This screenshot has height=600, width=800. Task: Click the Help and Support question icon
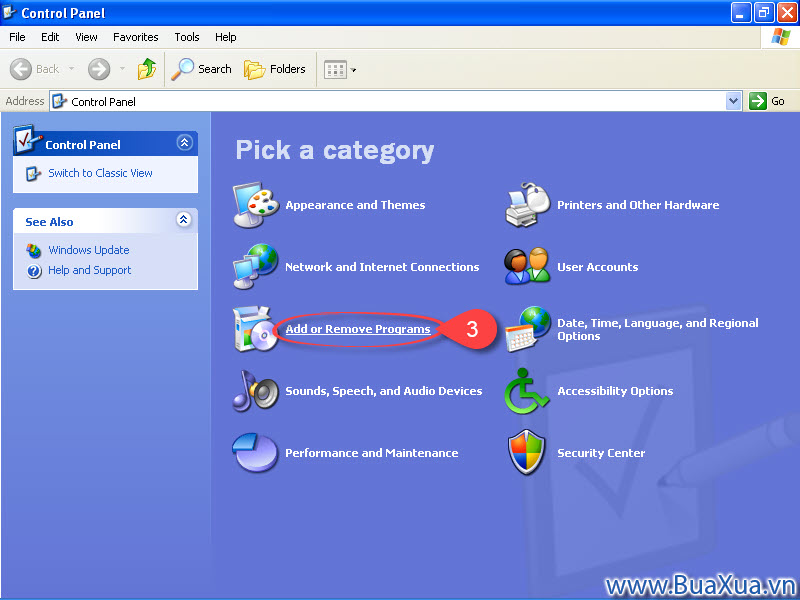tap(34, 270)
